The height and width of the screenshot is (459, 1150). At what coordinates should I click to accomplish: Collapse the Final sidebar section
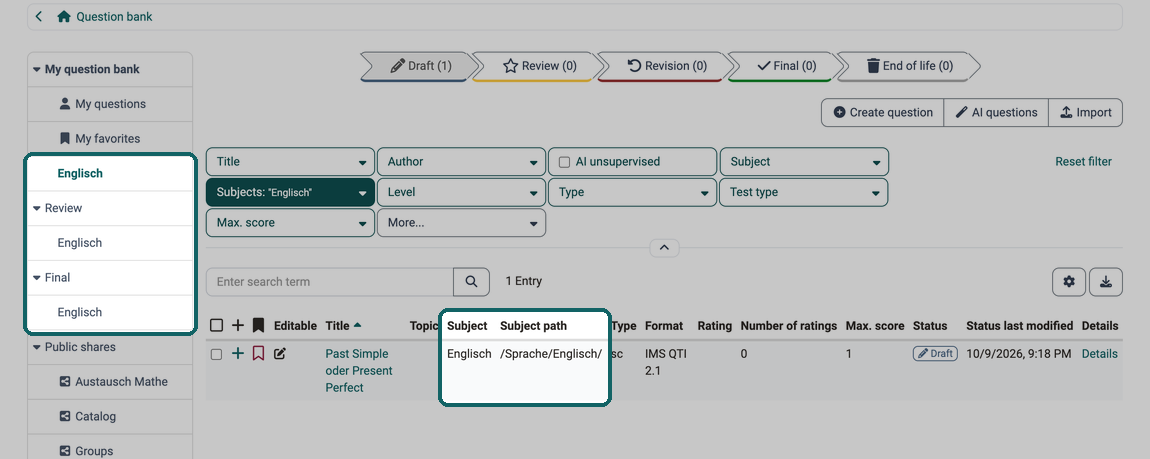37,278
